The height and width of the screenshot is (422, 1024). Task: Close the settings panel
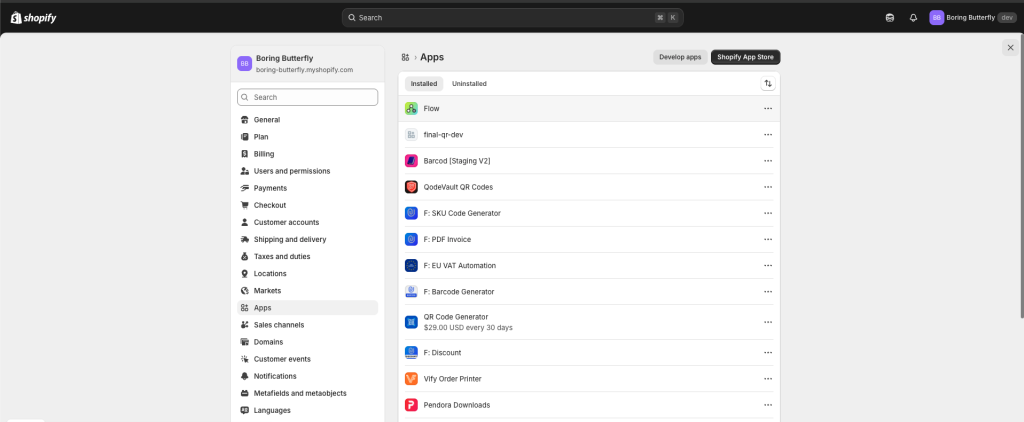pyautogui.click(x=1009, y=47)
